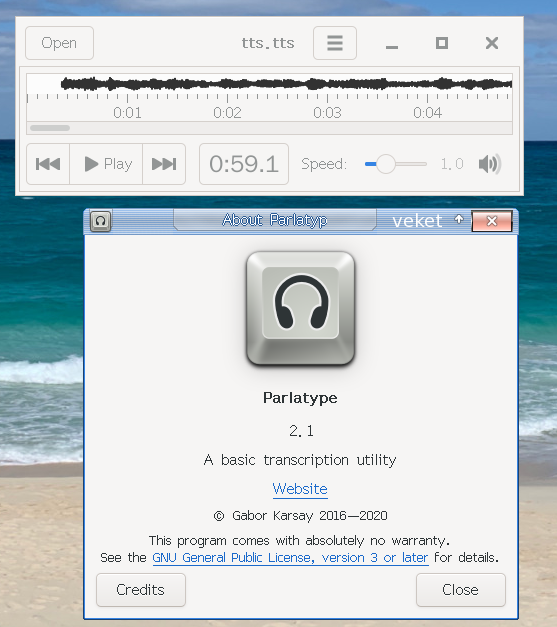Click the 0:59.1 time position button
Image resolution: width=557 pixels, height=627 pixels.
point(244,164)
